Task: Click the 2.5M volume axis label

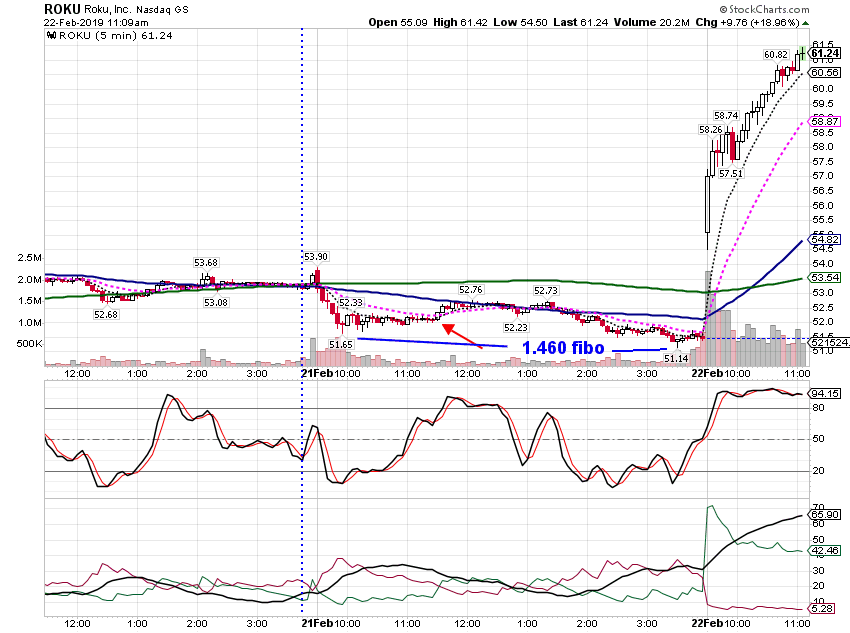Action: pos(30,258)
